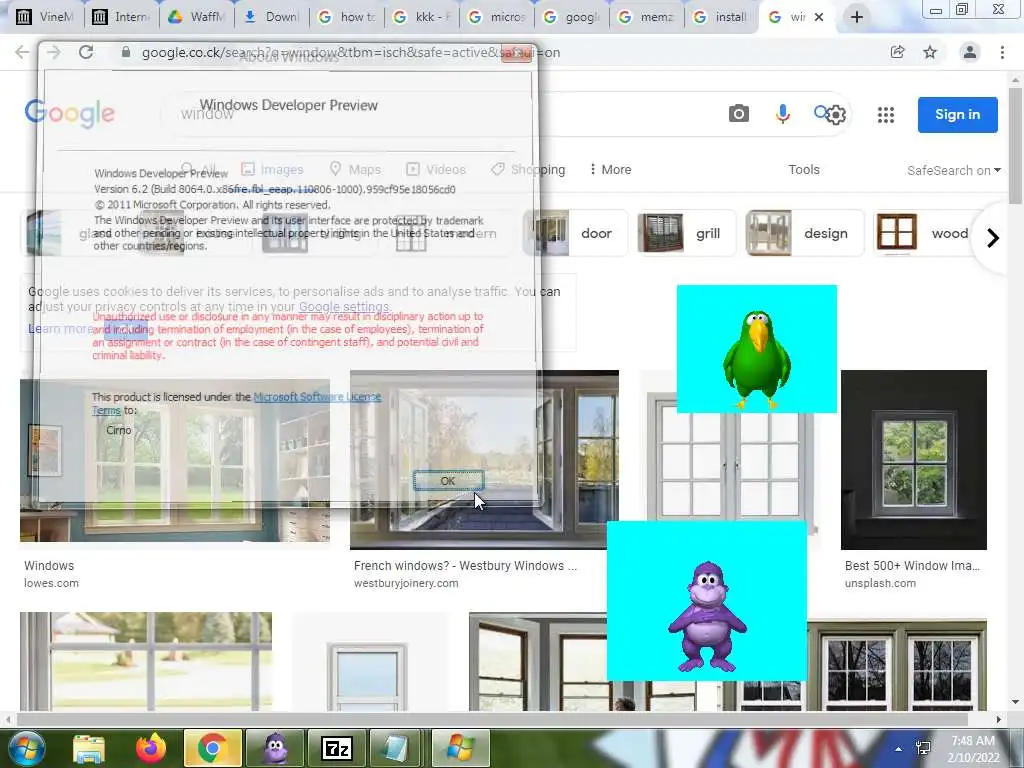1024x768 pixels.
Task: Click the vertical page scrollbar
Action: point(1014,144)
